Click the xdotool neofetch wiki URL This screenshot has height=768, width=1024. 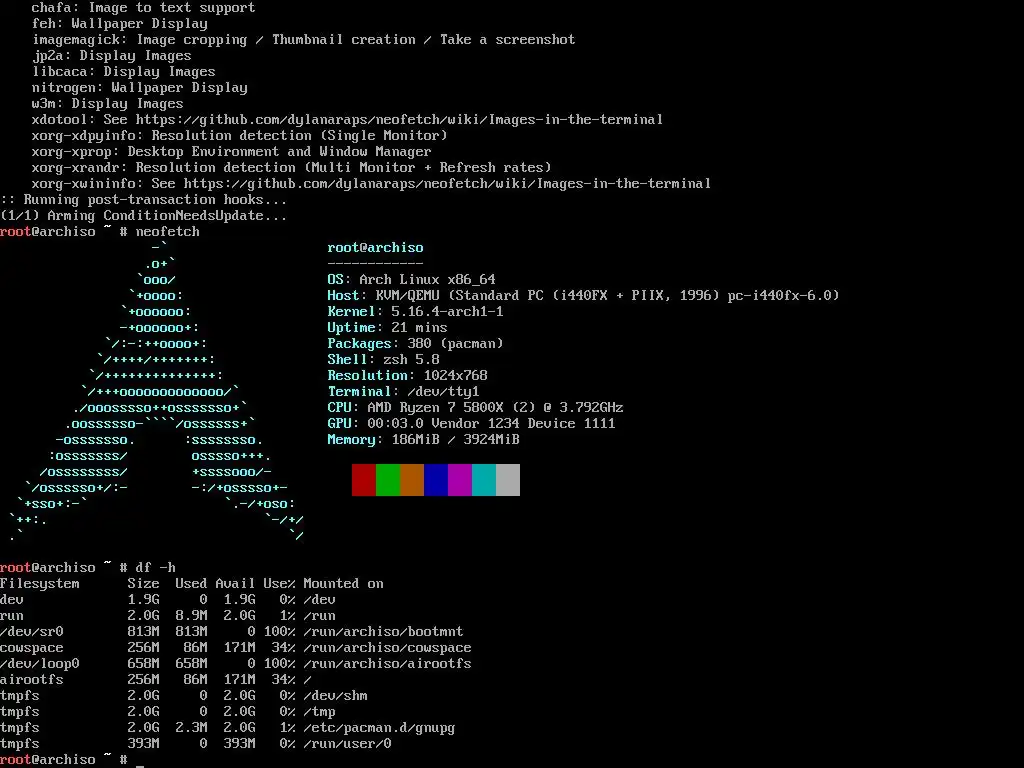click(399, 120)
